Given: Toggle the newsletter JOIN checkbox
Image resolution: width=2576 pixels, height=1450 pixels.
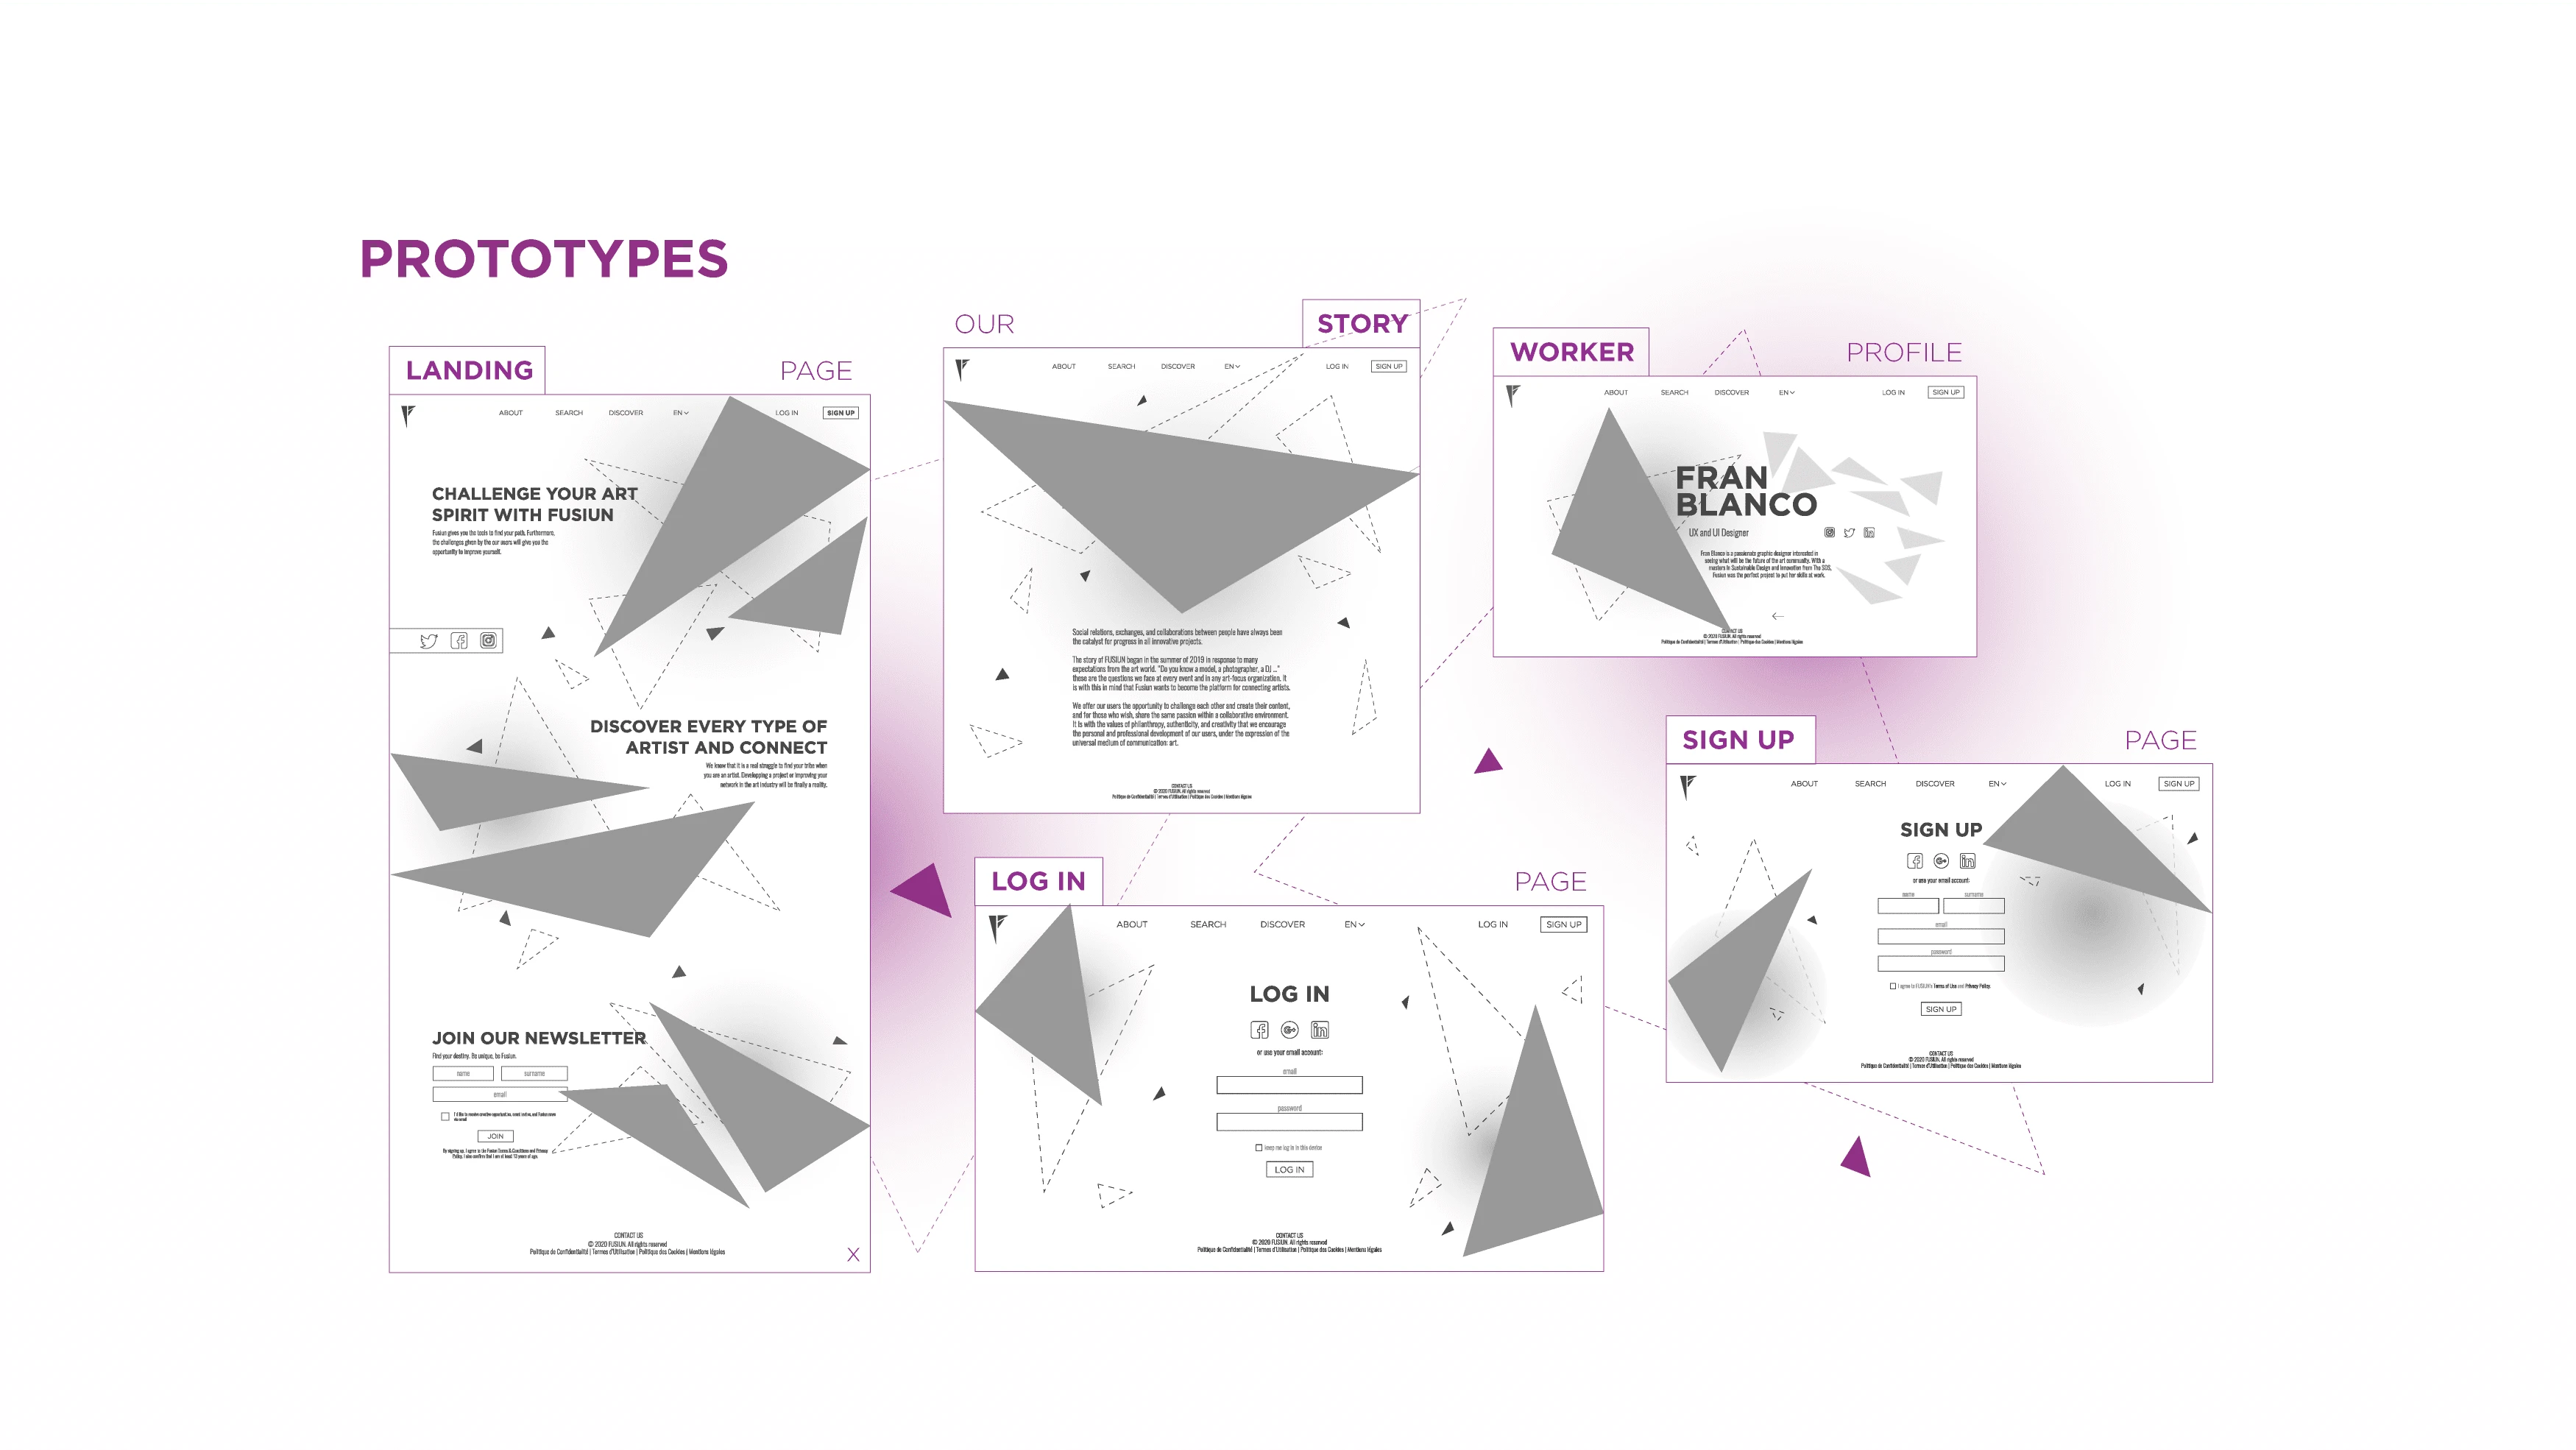Looking at the screenshot, I should (444, 1111).
